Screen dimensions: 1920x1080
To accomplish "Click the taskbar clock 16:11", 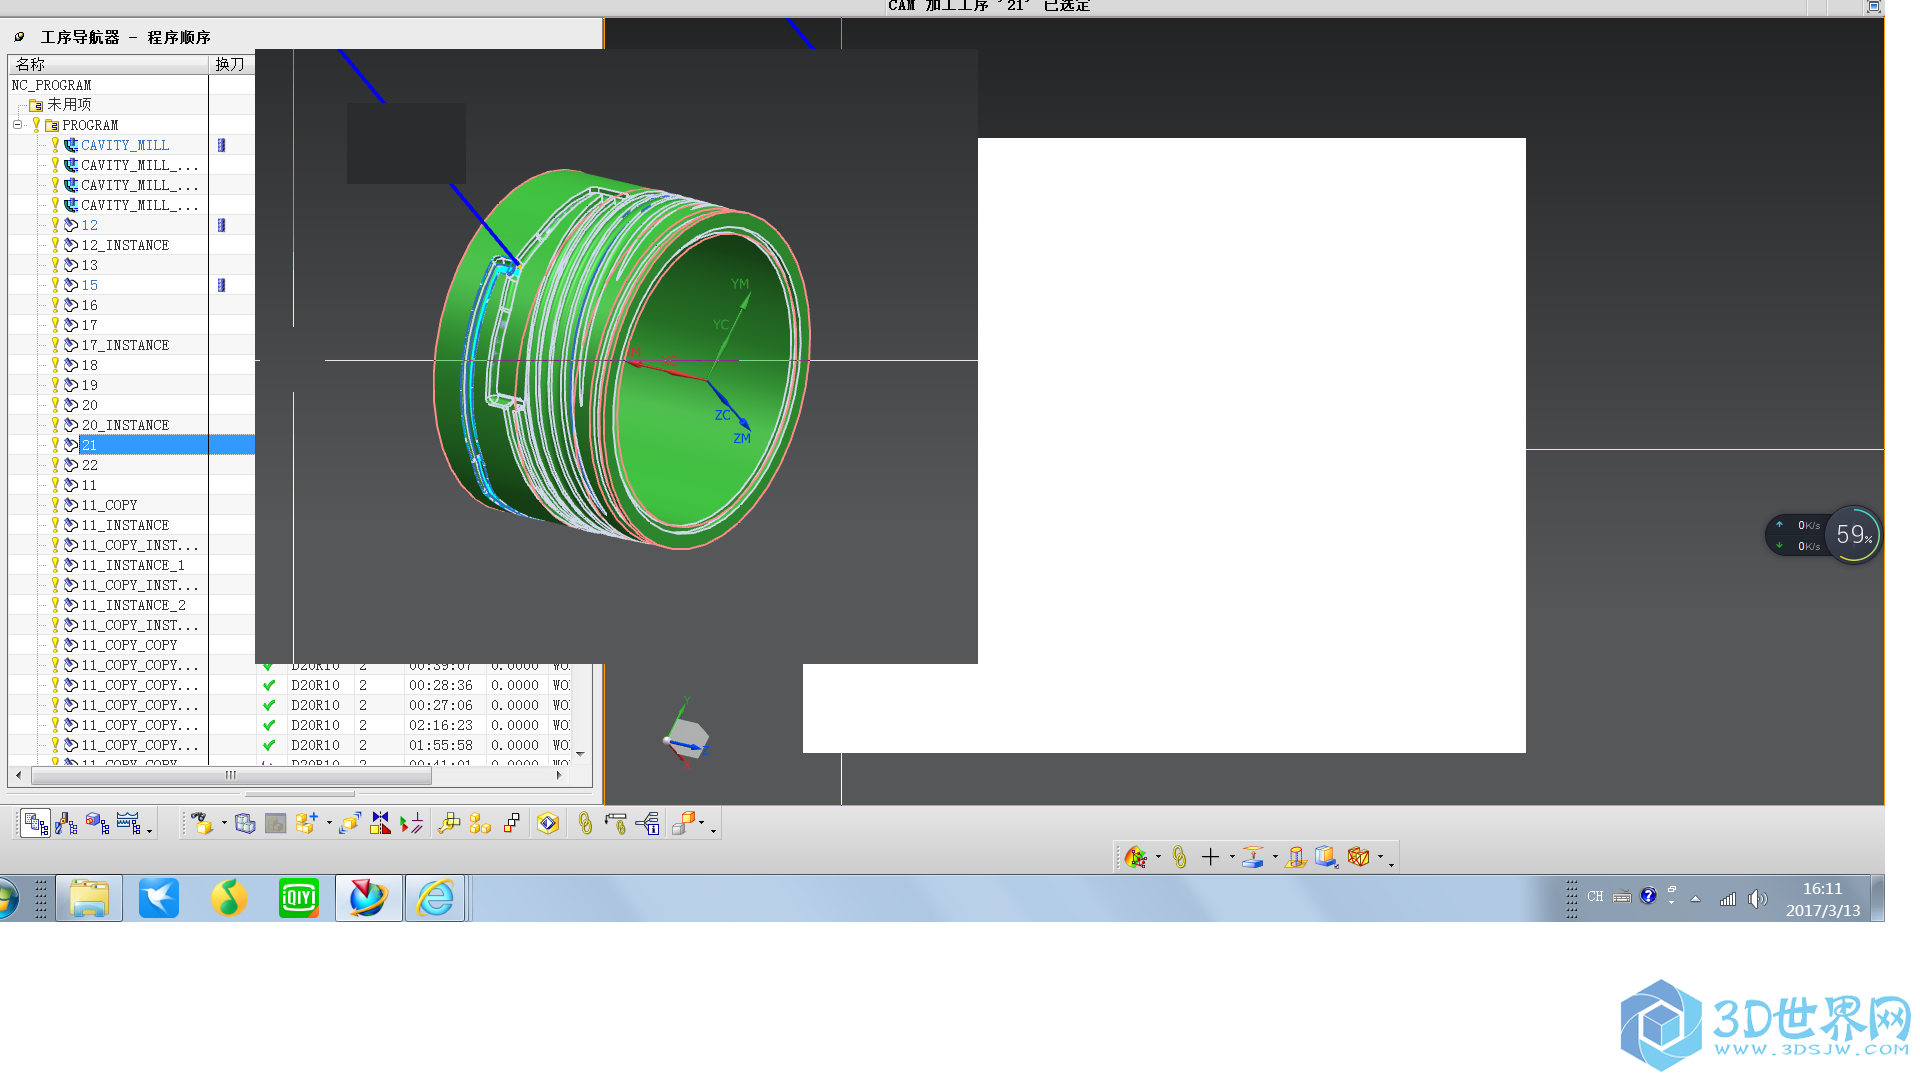I will [x=1822, y=889].
